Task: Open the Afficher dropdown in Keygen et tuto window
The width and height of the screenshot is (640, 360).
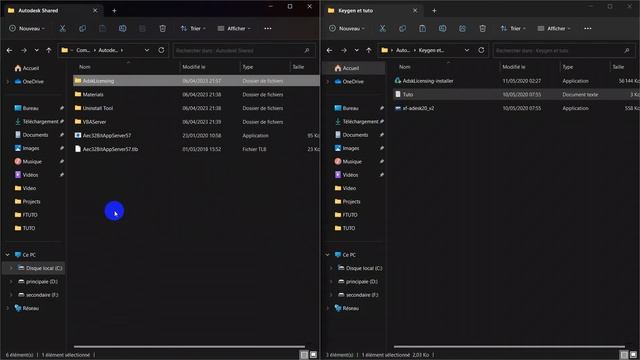Action: pos(554,28)
